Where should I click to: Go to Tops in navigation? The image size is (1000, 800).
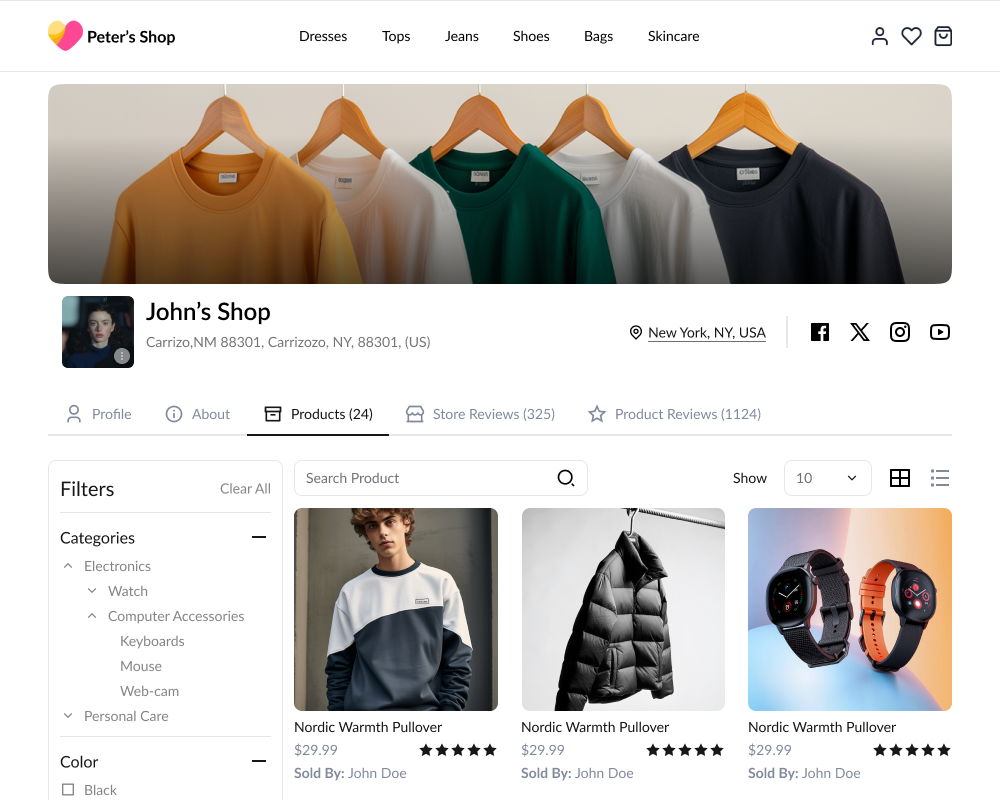396,36
